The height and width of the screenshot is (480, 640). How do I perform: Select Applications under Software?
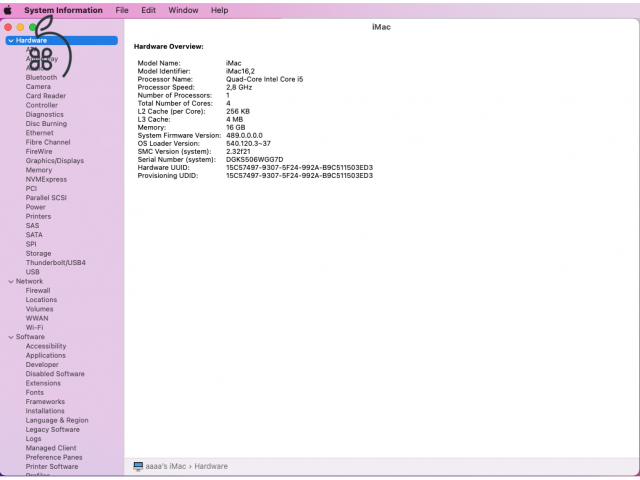46,356
